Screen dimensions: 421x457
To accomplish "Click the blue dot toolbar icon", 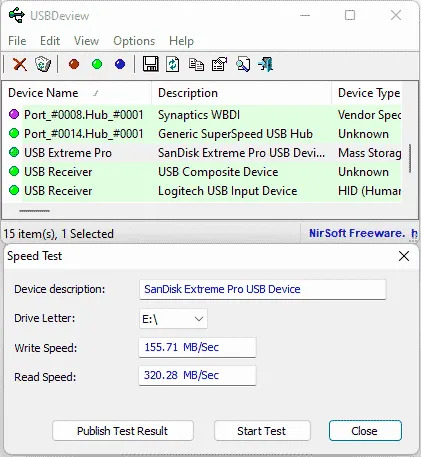I will 120,64.
